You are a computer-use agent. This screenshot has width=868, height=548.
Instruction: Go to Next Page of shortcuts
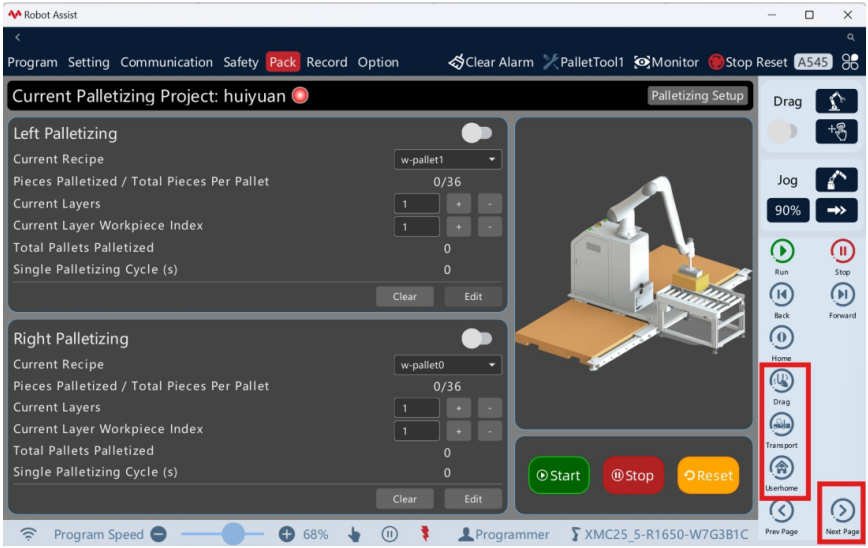point(842,511)
